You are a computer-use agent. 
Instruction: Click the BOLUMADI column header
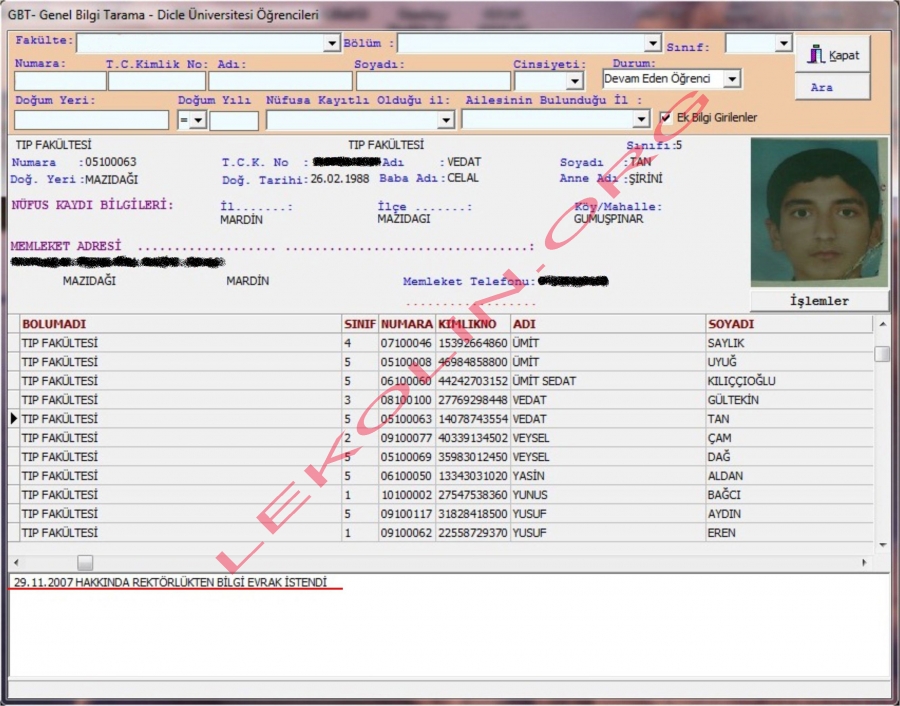point(181,324)
